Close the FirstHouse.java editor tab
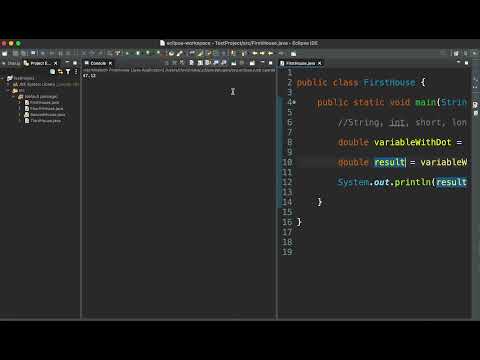480x360 pixels. click(x=319, y=63)
